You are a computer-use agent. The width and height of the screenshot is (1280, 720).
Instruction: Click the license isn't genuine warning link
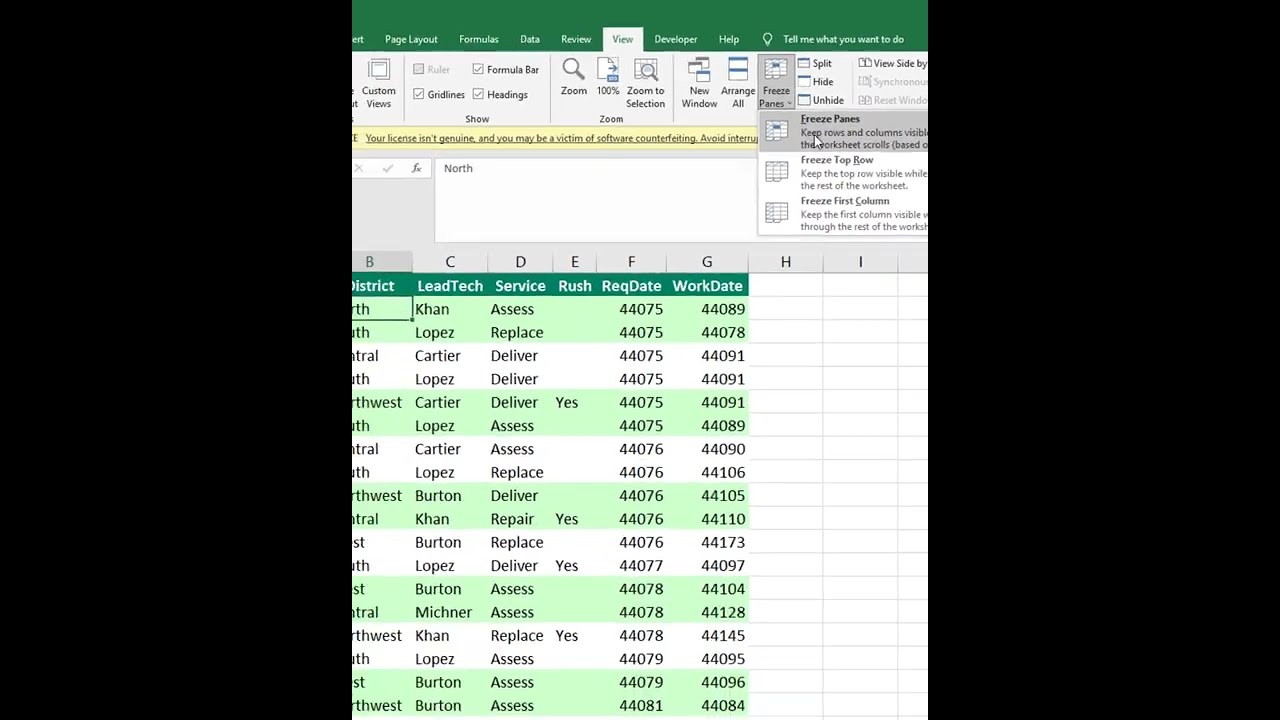(x=562, y=138)
